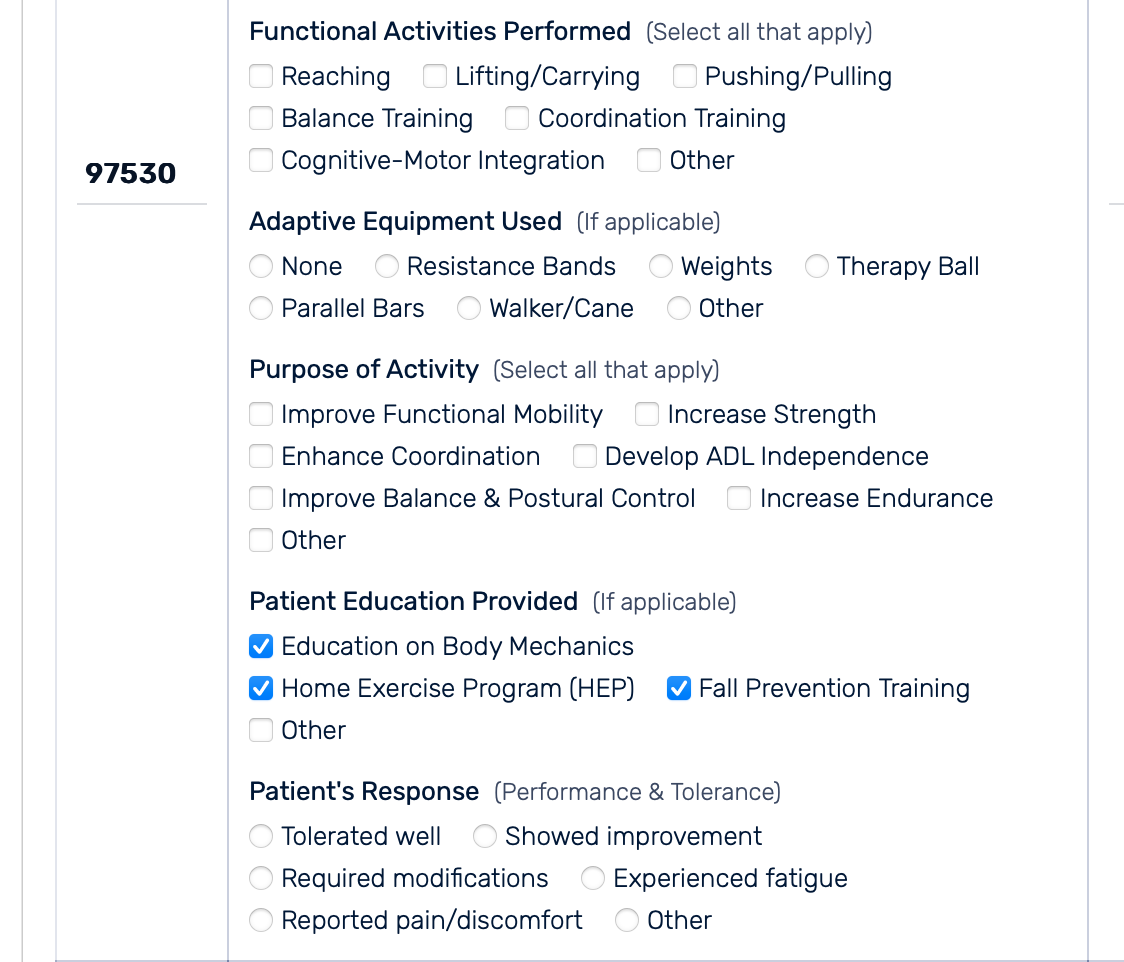Uncheck Fall Prevention Training
The image size is (1124, 962).
pyautogui.click(x=679, y=689)
